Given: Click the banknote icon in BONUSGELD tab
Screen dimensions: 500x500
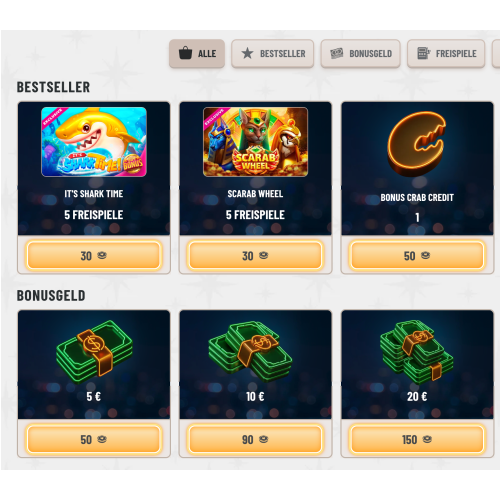Looking at the screenshot, I should [336, 53].
